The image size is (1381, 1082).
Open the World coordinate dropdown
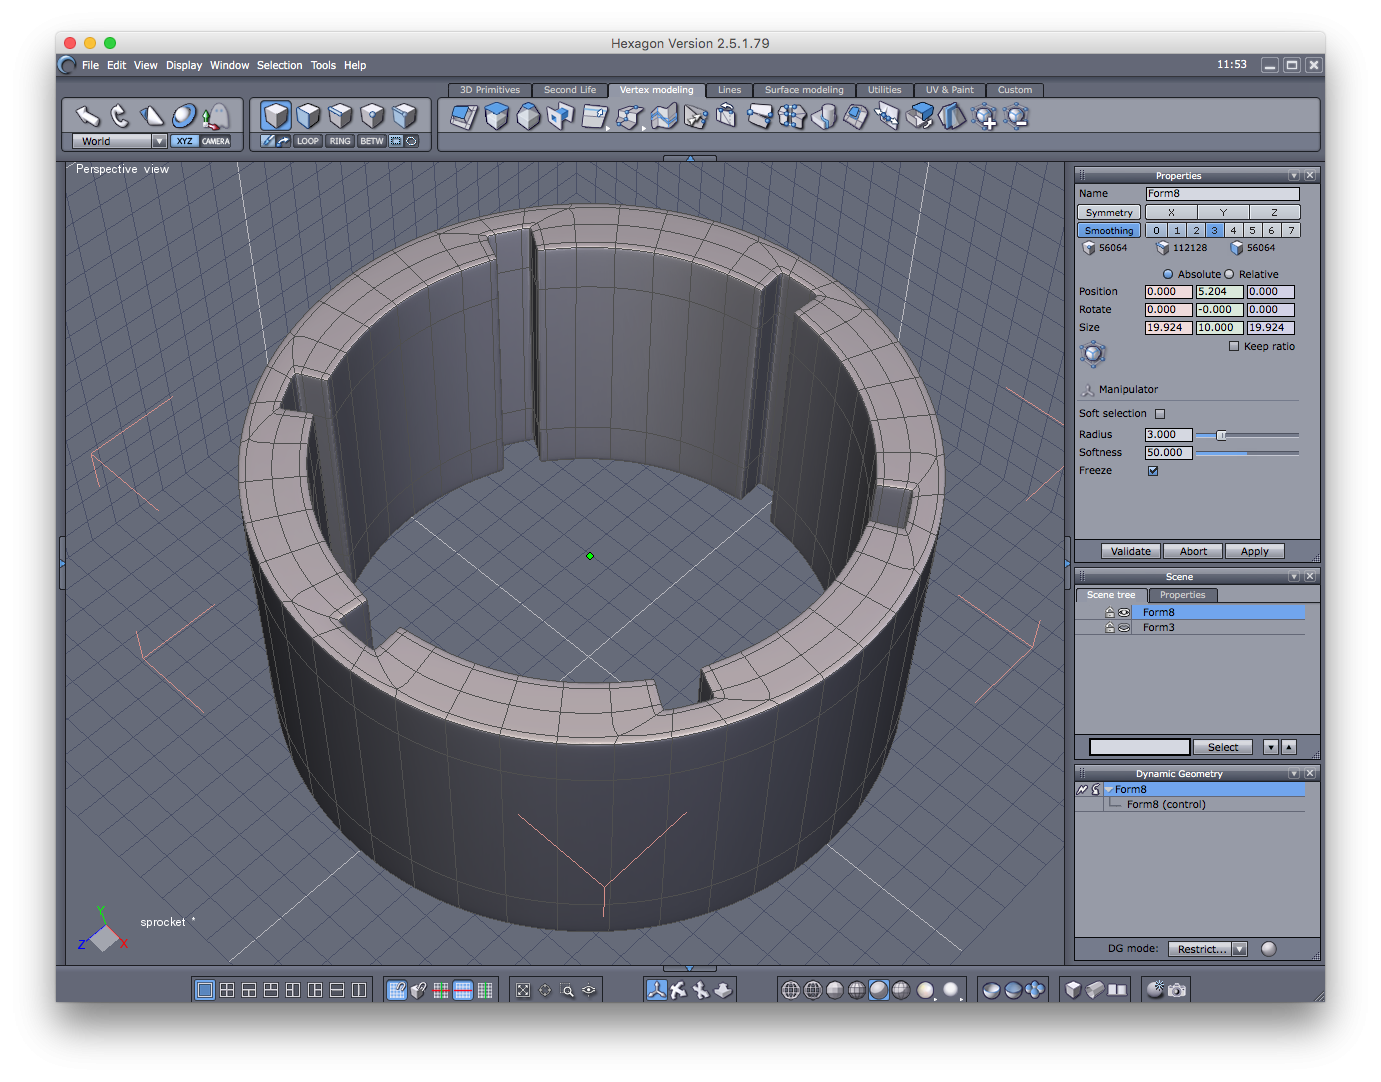point(159,141)
